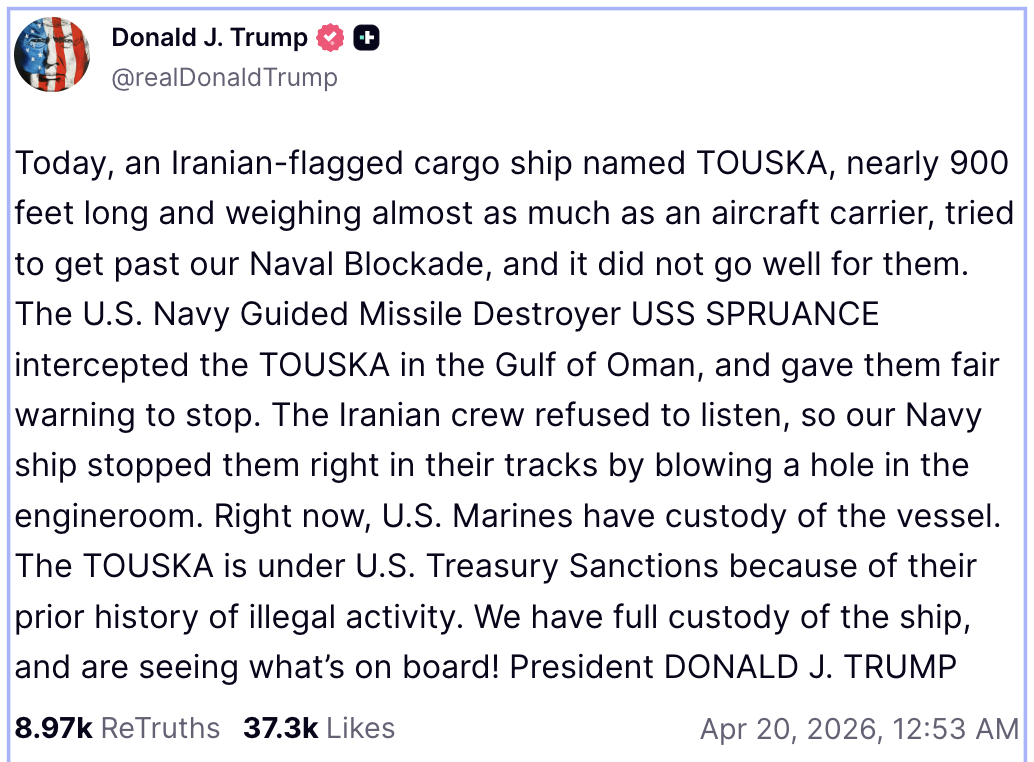
Task: Click the Likes label
Action: pyautogui.click(x=361, y=728)
